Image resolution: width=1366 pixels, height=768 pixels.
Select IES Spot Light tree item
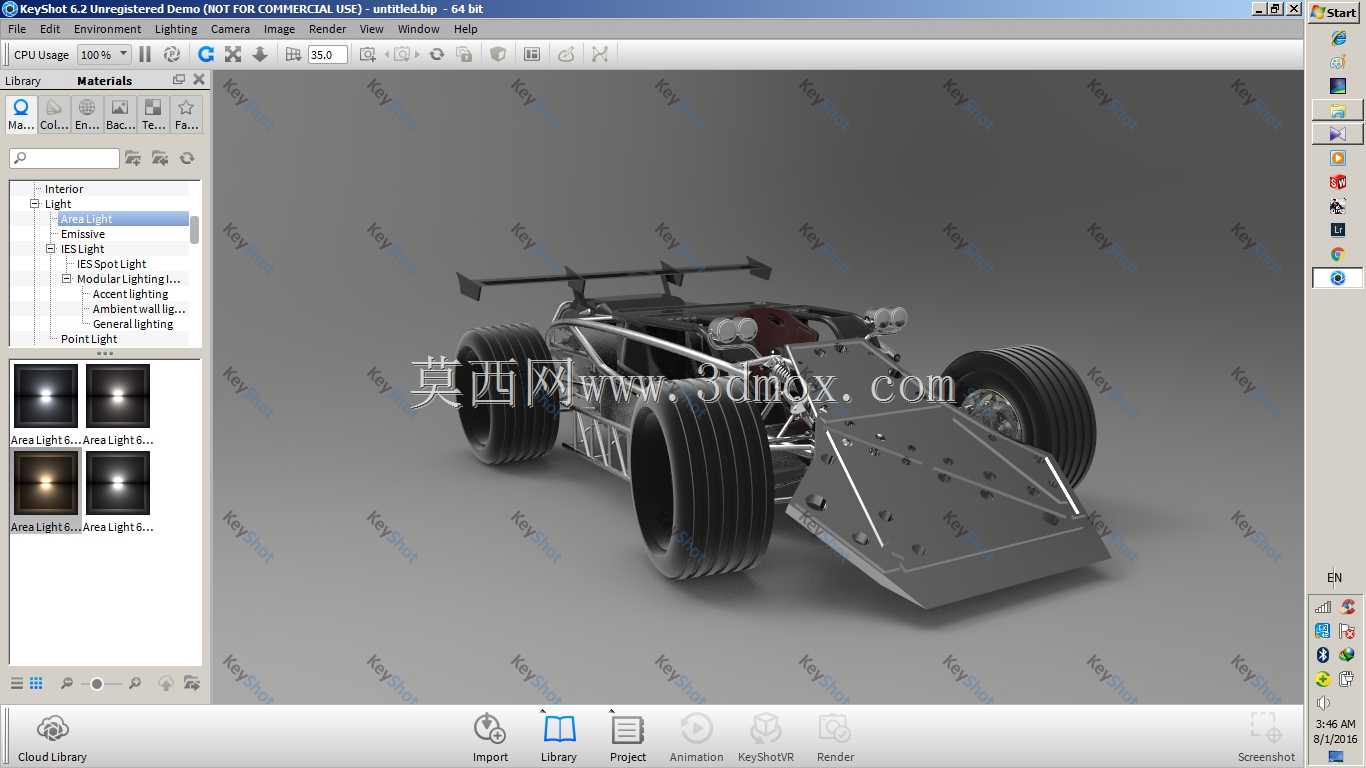click(x=112, y=264)
